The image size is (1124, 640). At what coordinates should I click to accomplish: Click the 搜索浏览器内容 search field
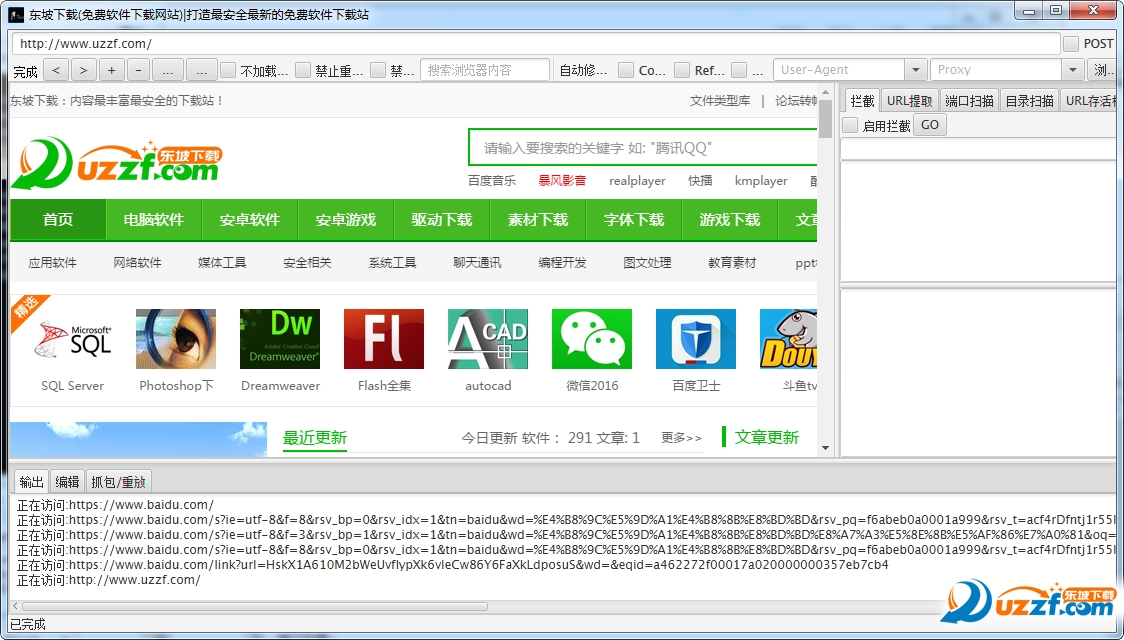point(485,70)
